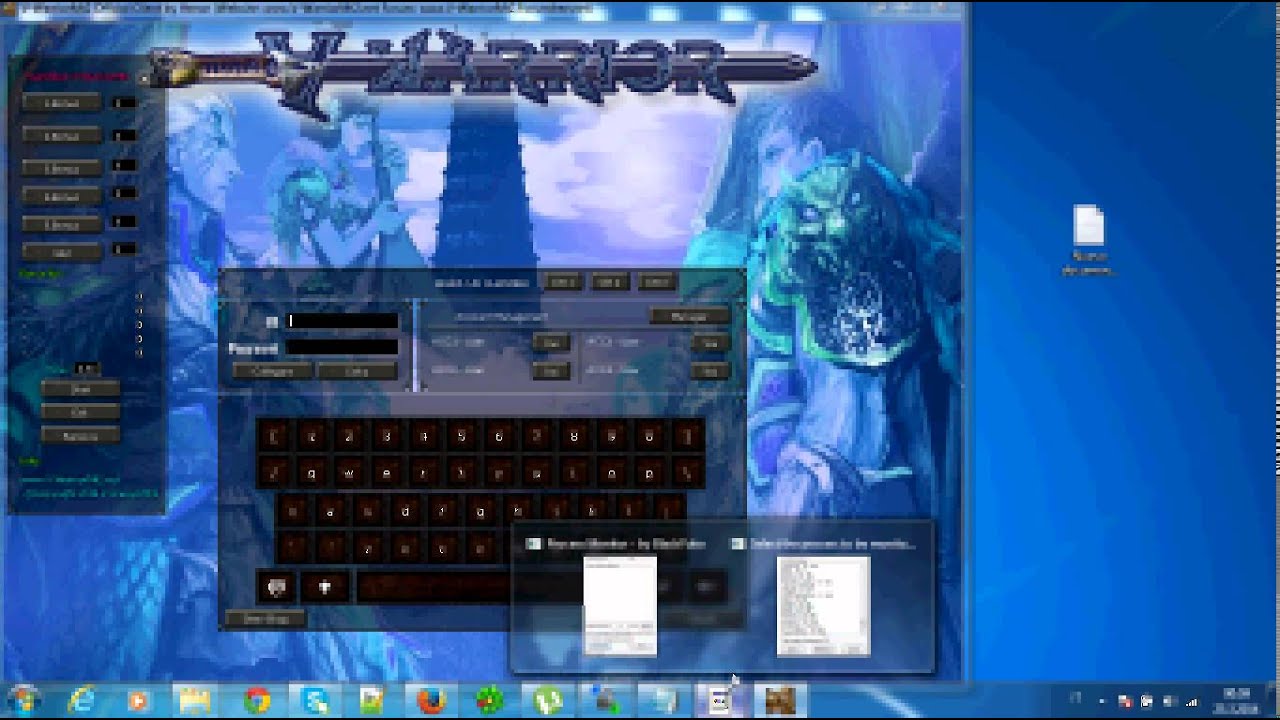The image size is (1280, 720).
Task: Open Skype from the taskbar
Action: tap(314, 700)
